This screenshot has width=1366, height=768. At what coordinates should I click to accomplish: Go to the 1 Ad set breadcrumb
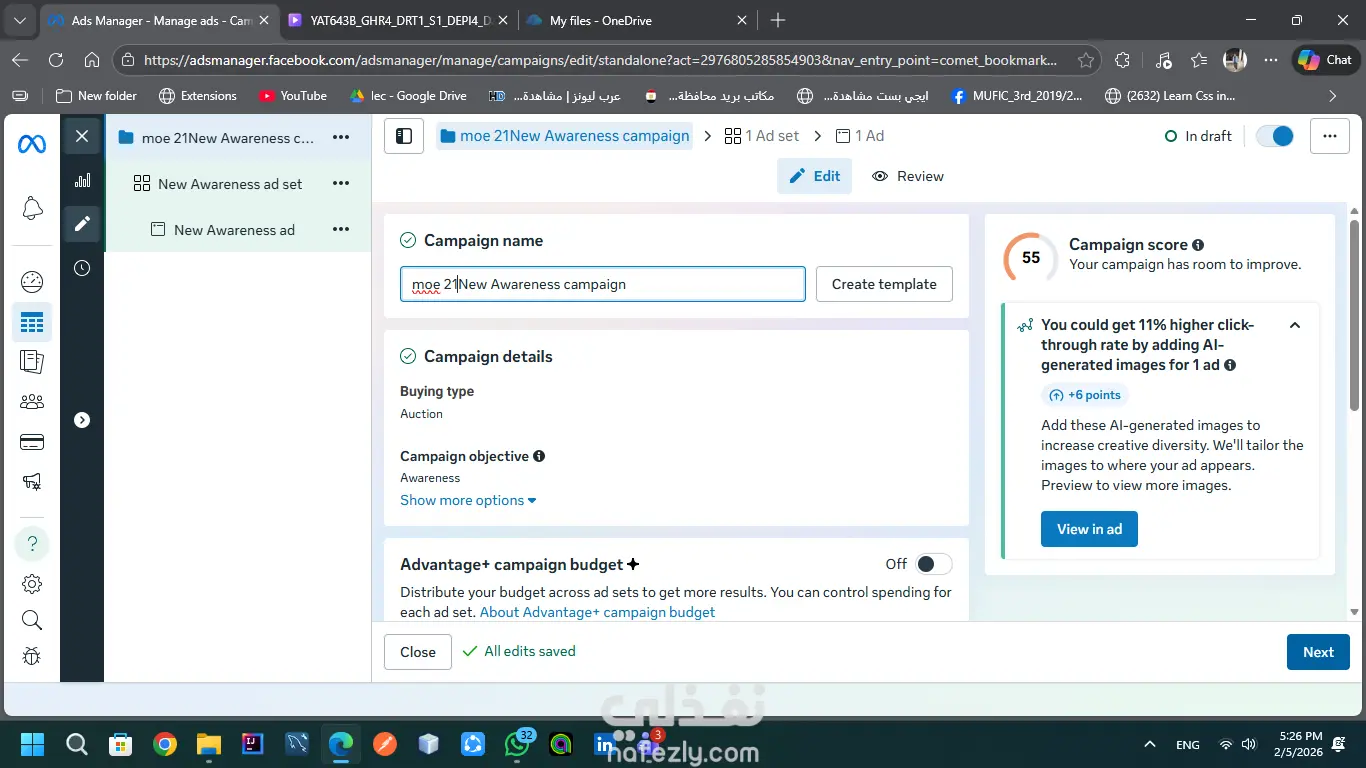tap(762, 136)
